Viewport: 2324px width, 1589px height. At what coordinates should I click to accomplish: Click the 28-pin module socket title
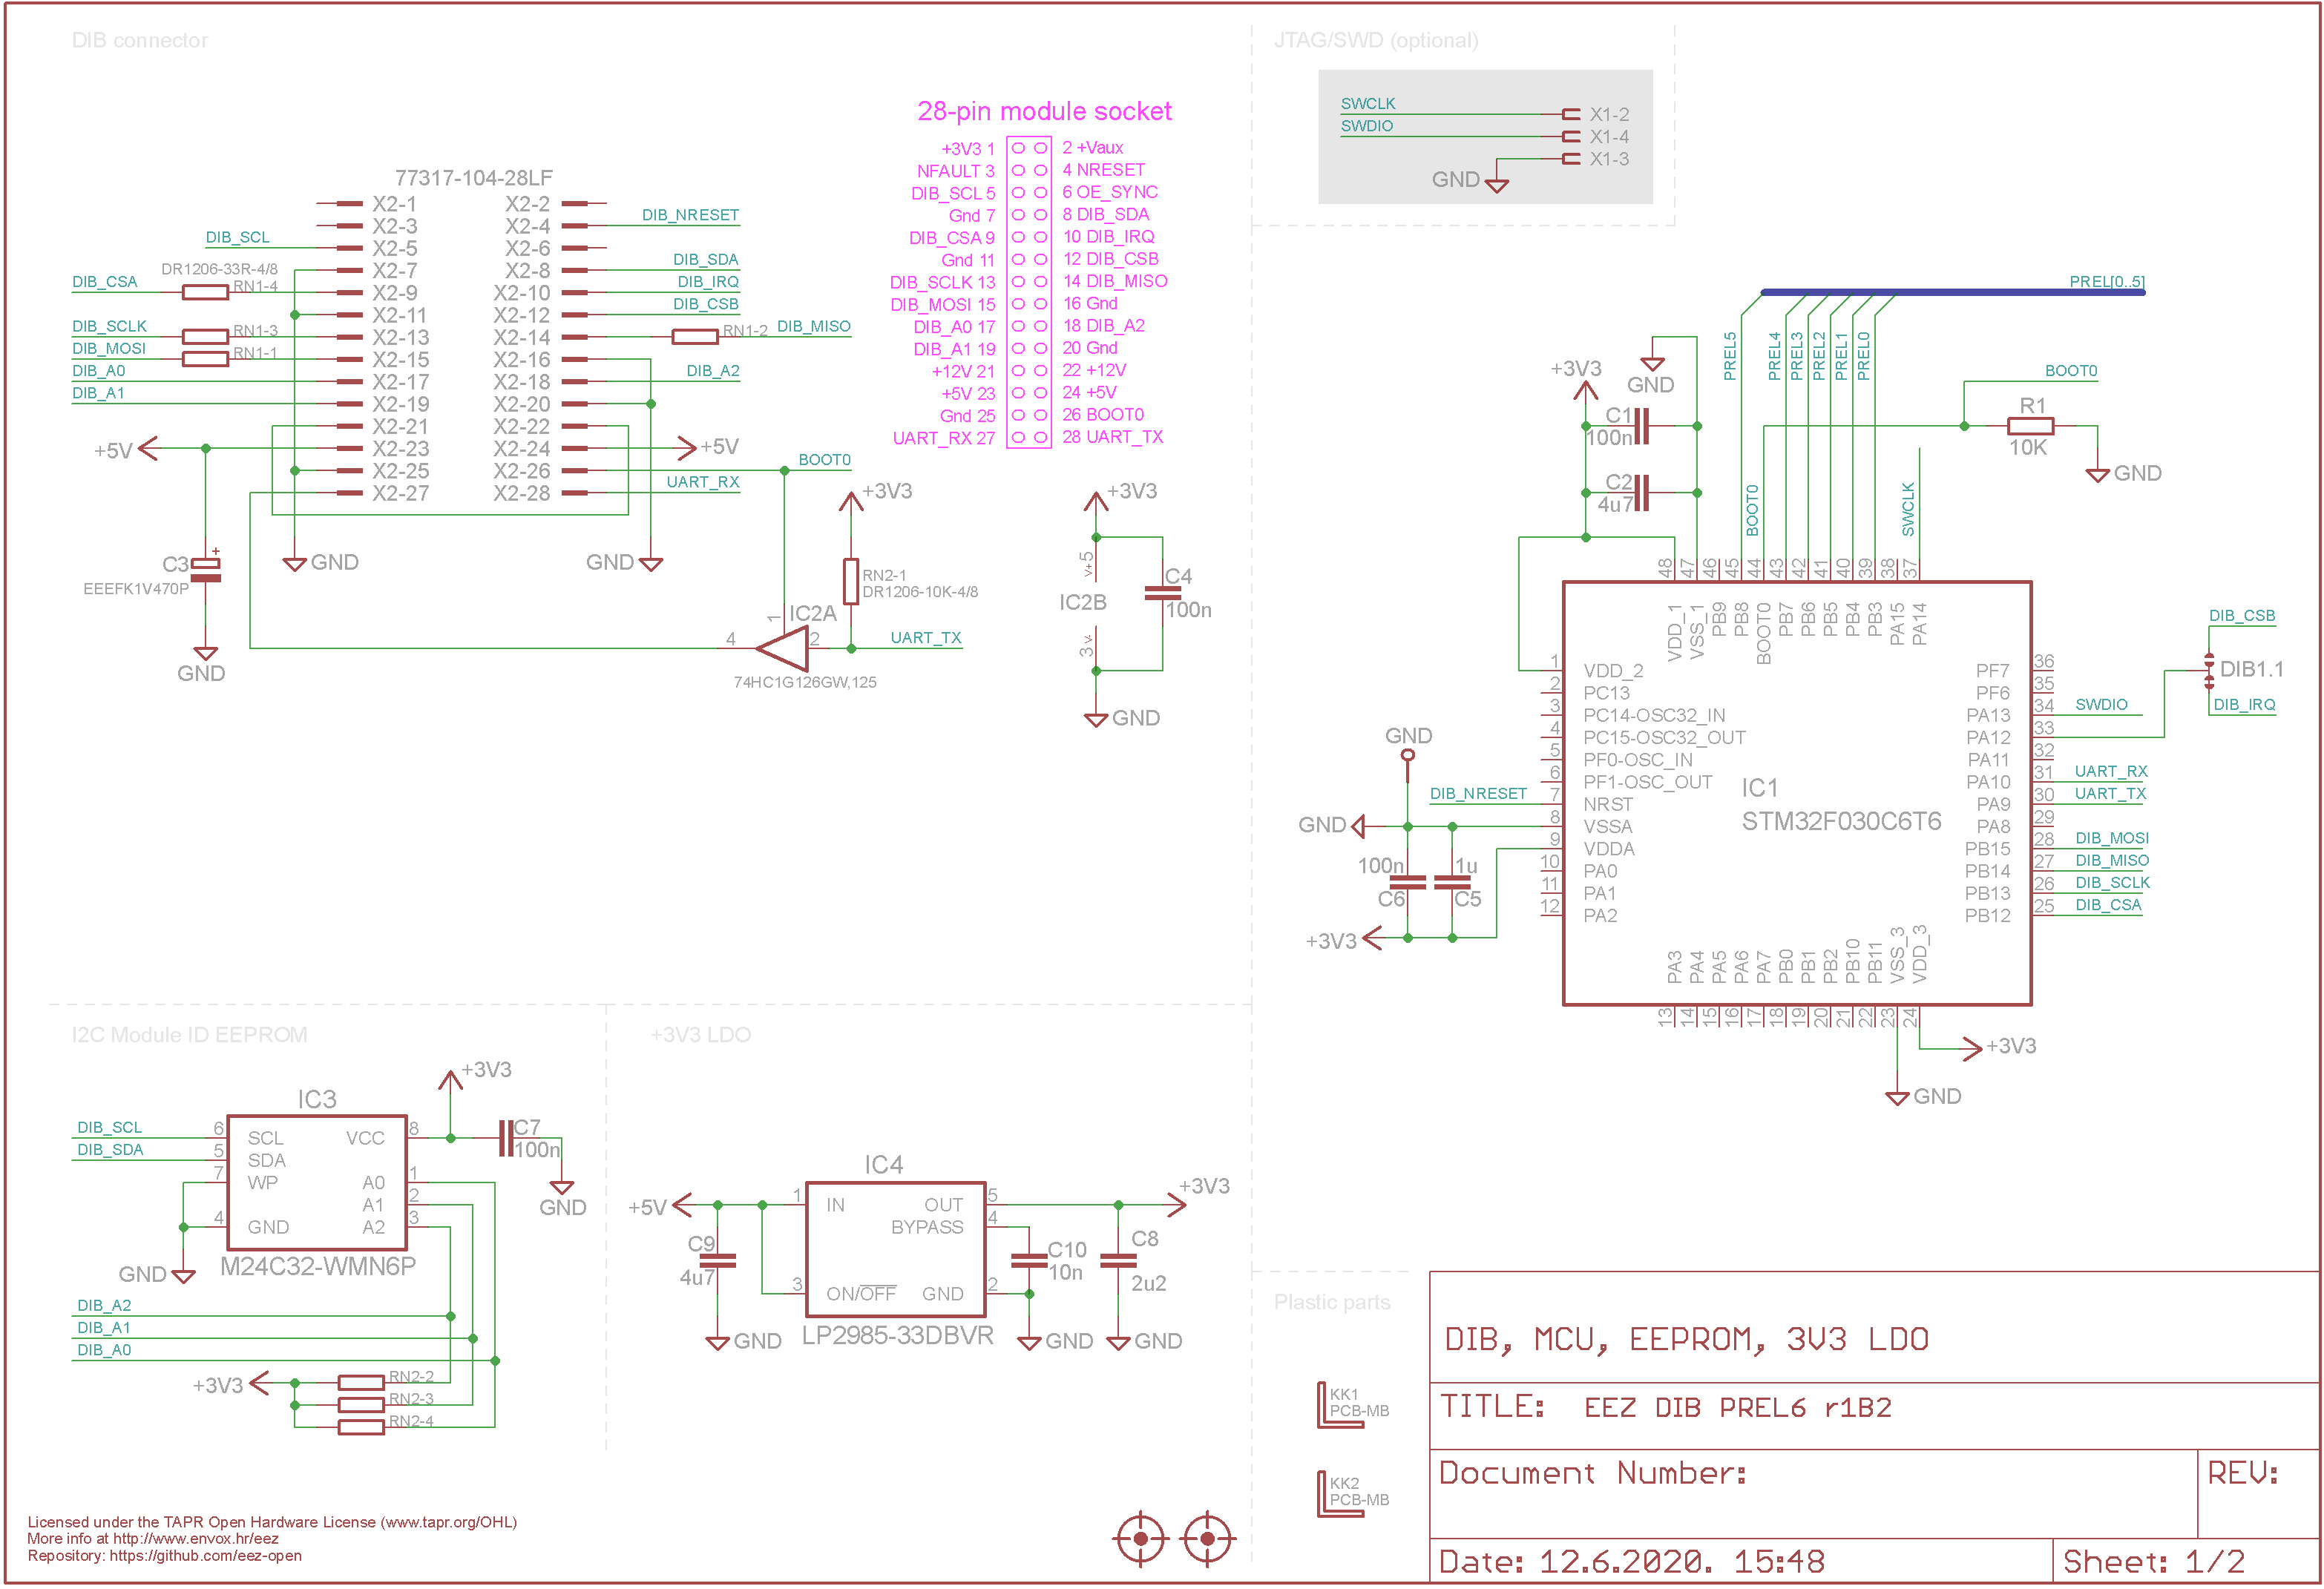coord(1044,111)
